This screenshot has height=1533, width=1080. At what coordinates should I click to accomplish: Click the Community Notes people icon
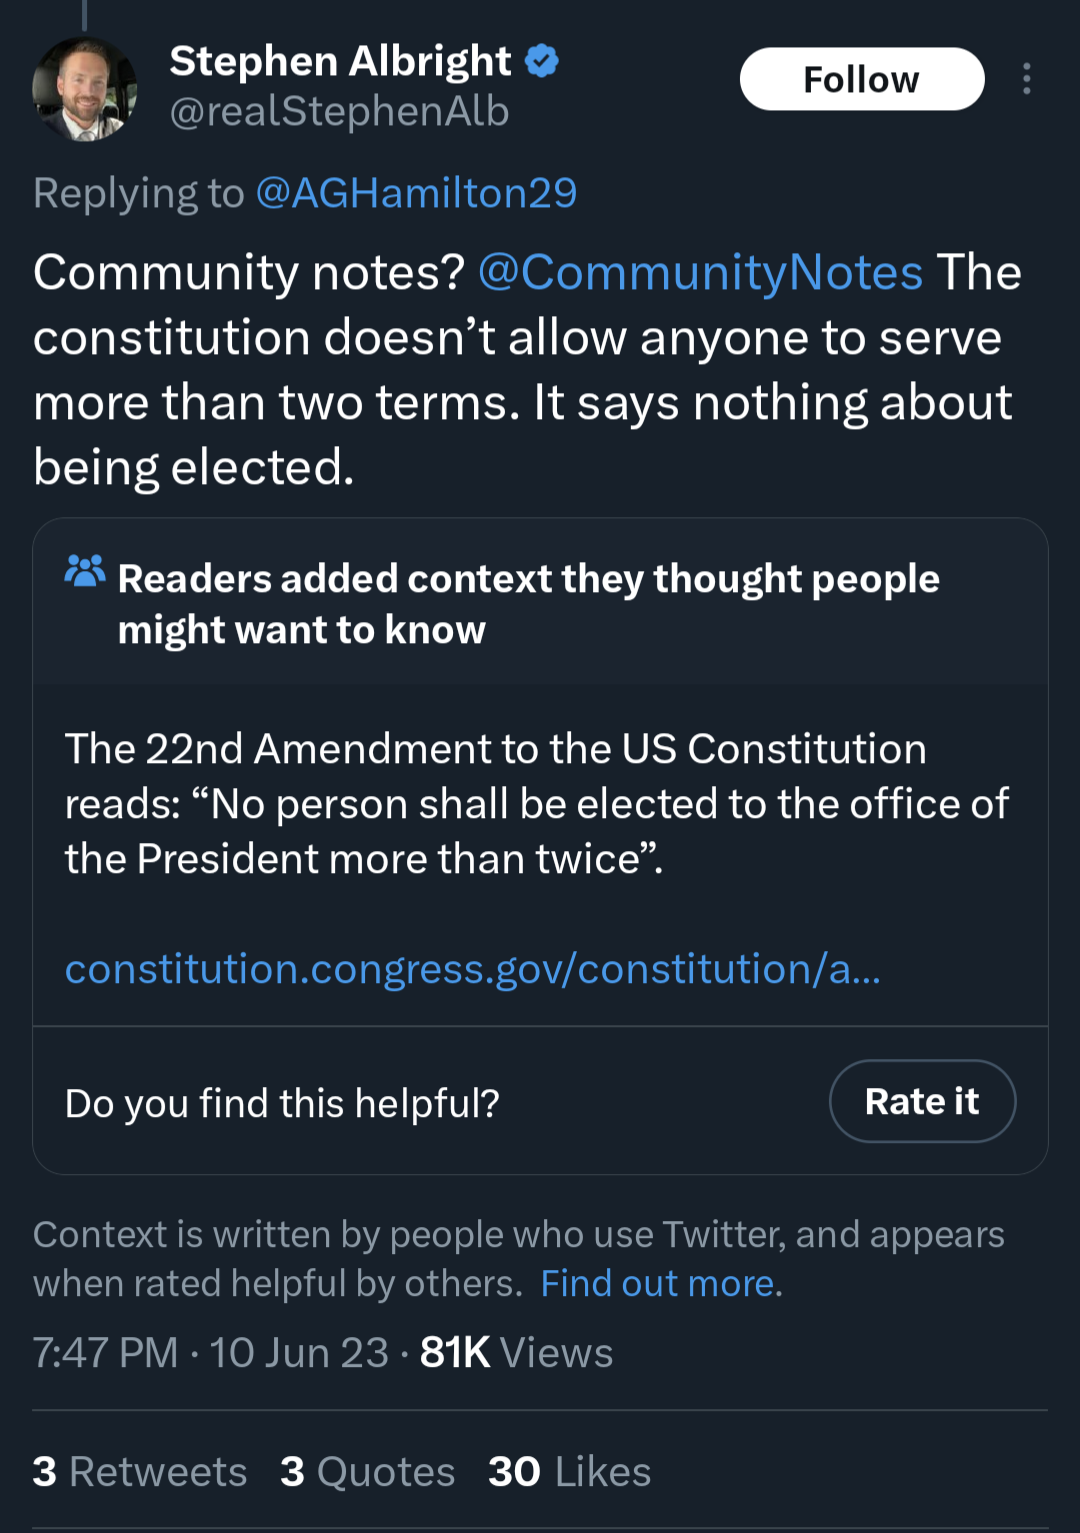tap(85, 571)
